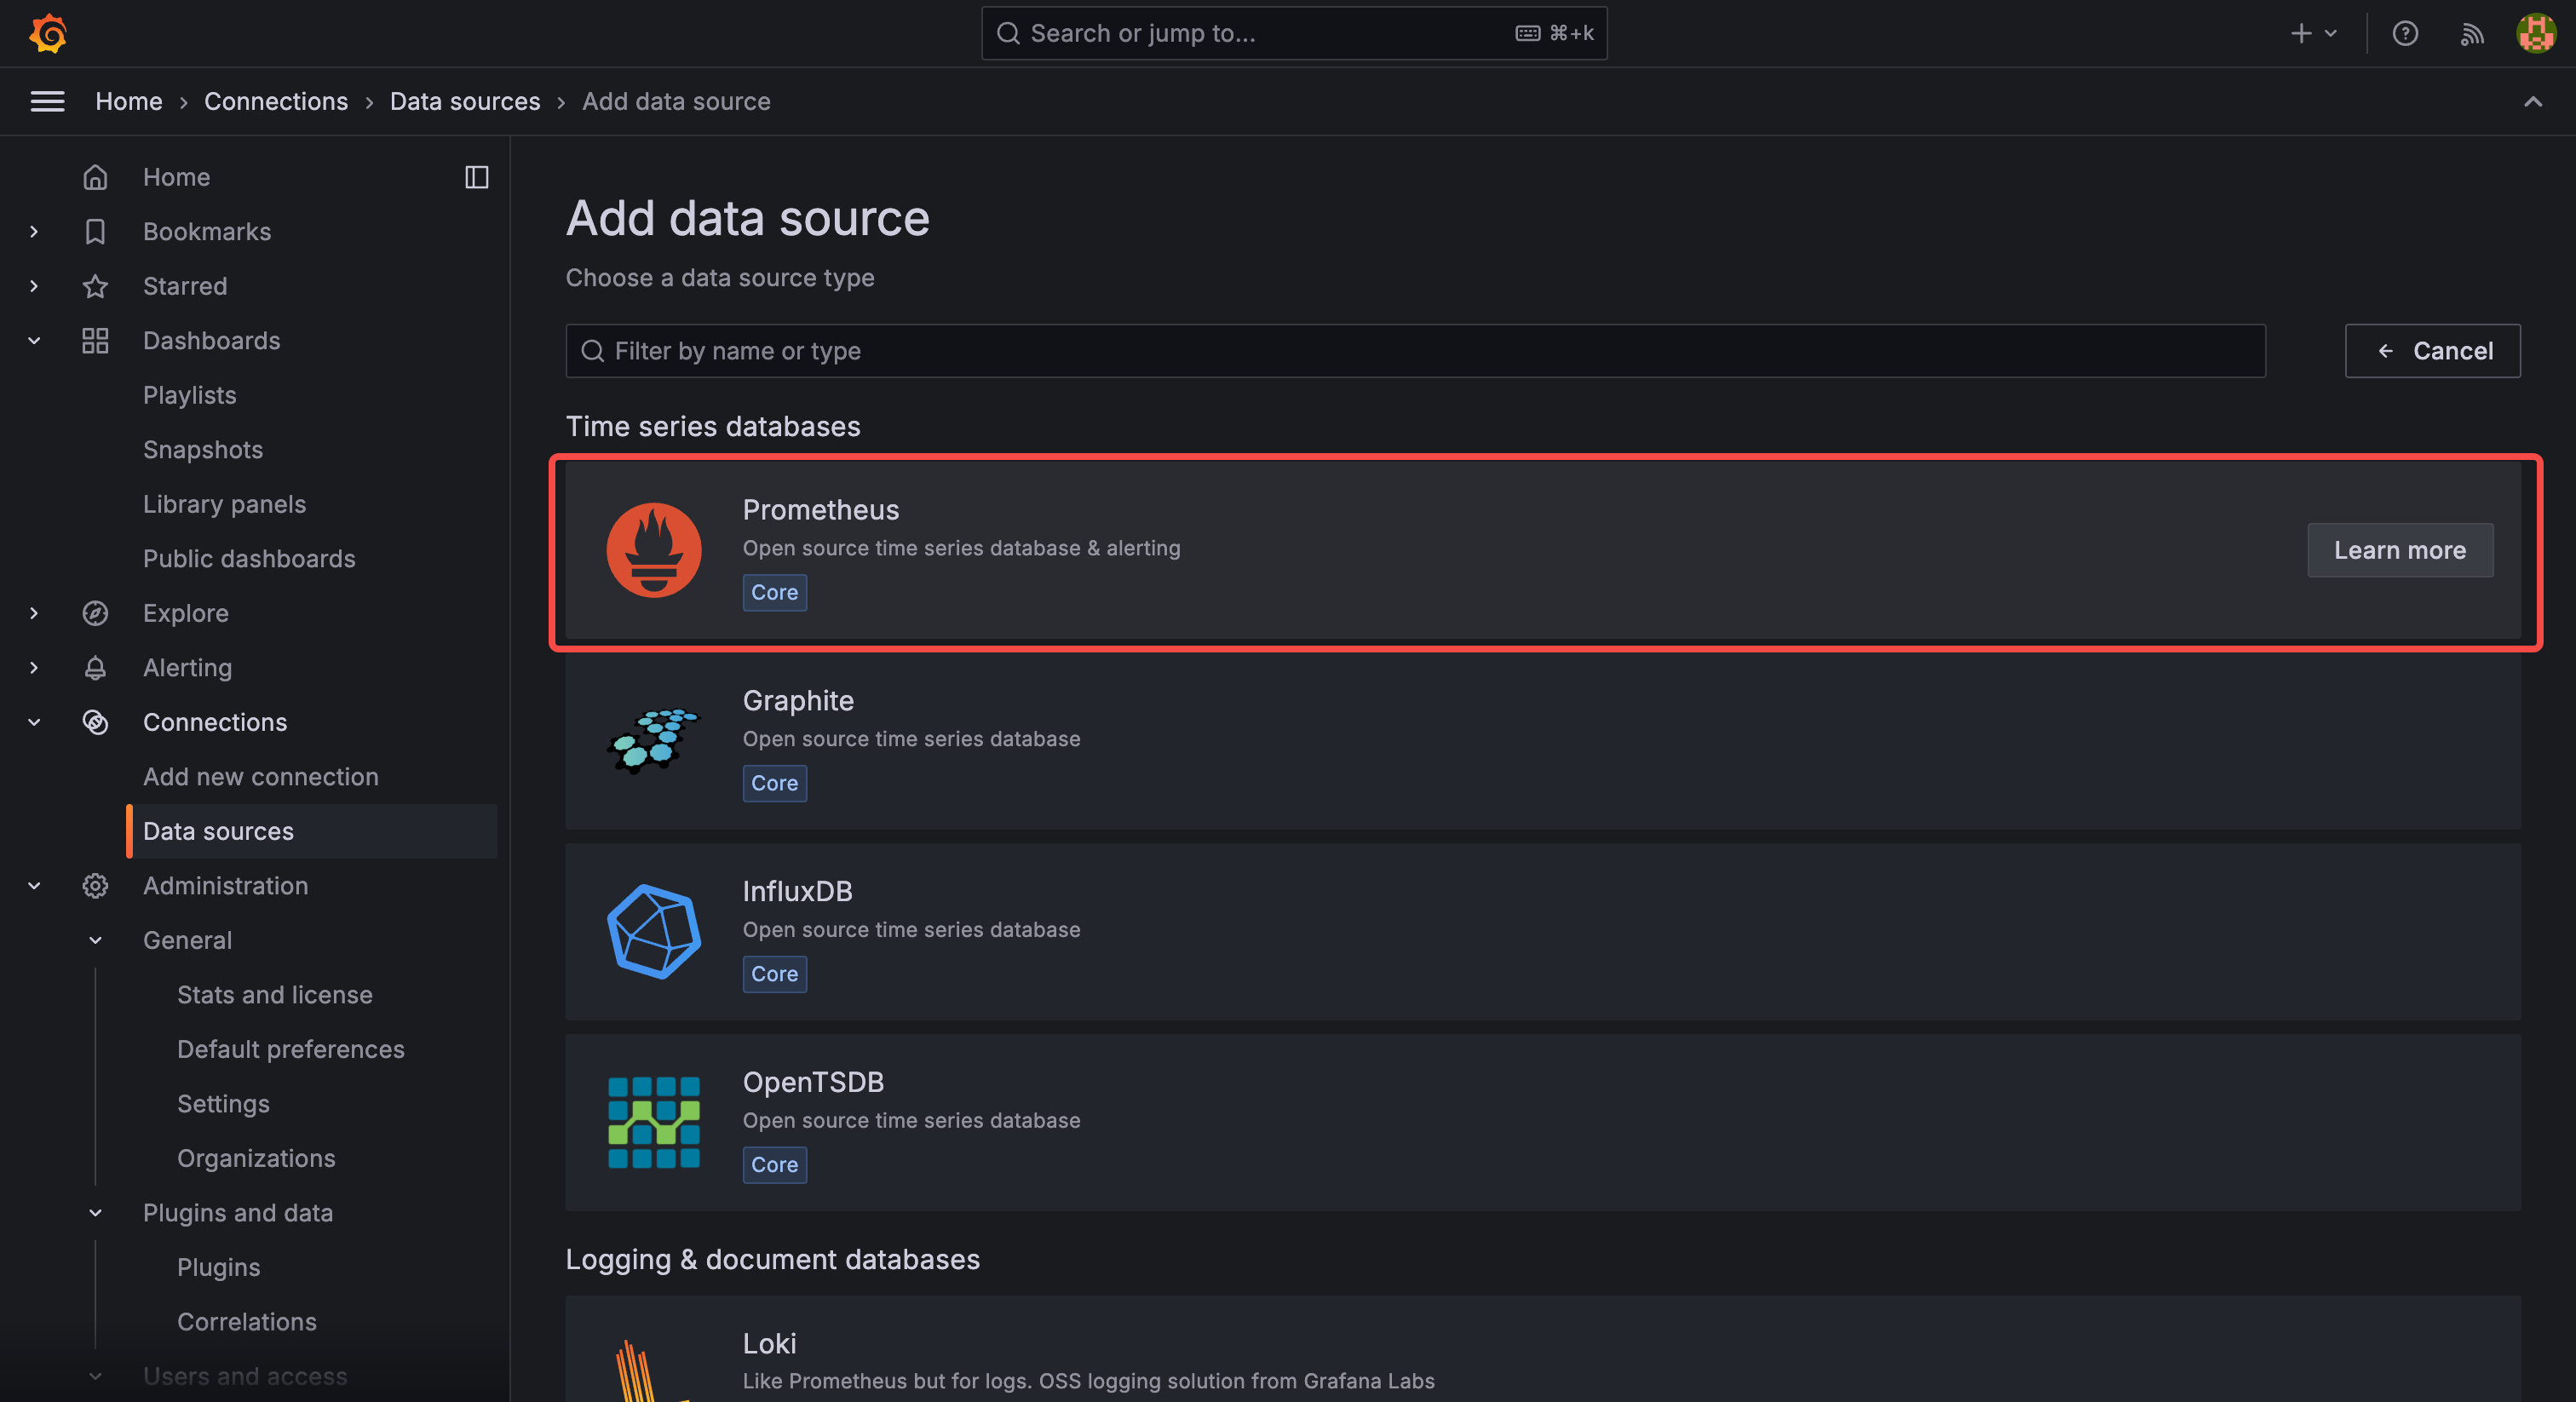Toggle the hamburger navigation menu
Viewport: 2576px width, 1402px height.
(x=47, y=101)
